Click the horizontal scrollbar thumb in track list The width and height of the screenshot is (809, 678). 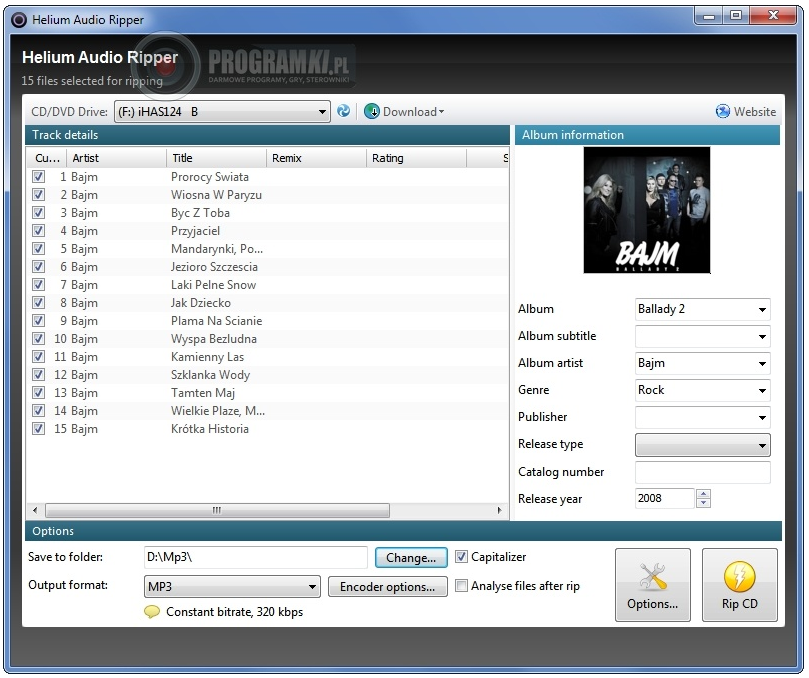pos(217,510)
